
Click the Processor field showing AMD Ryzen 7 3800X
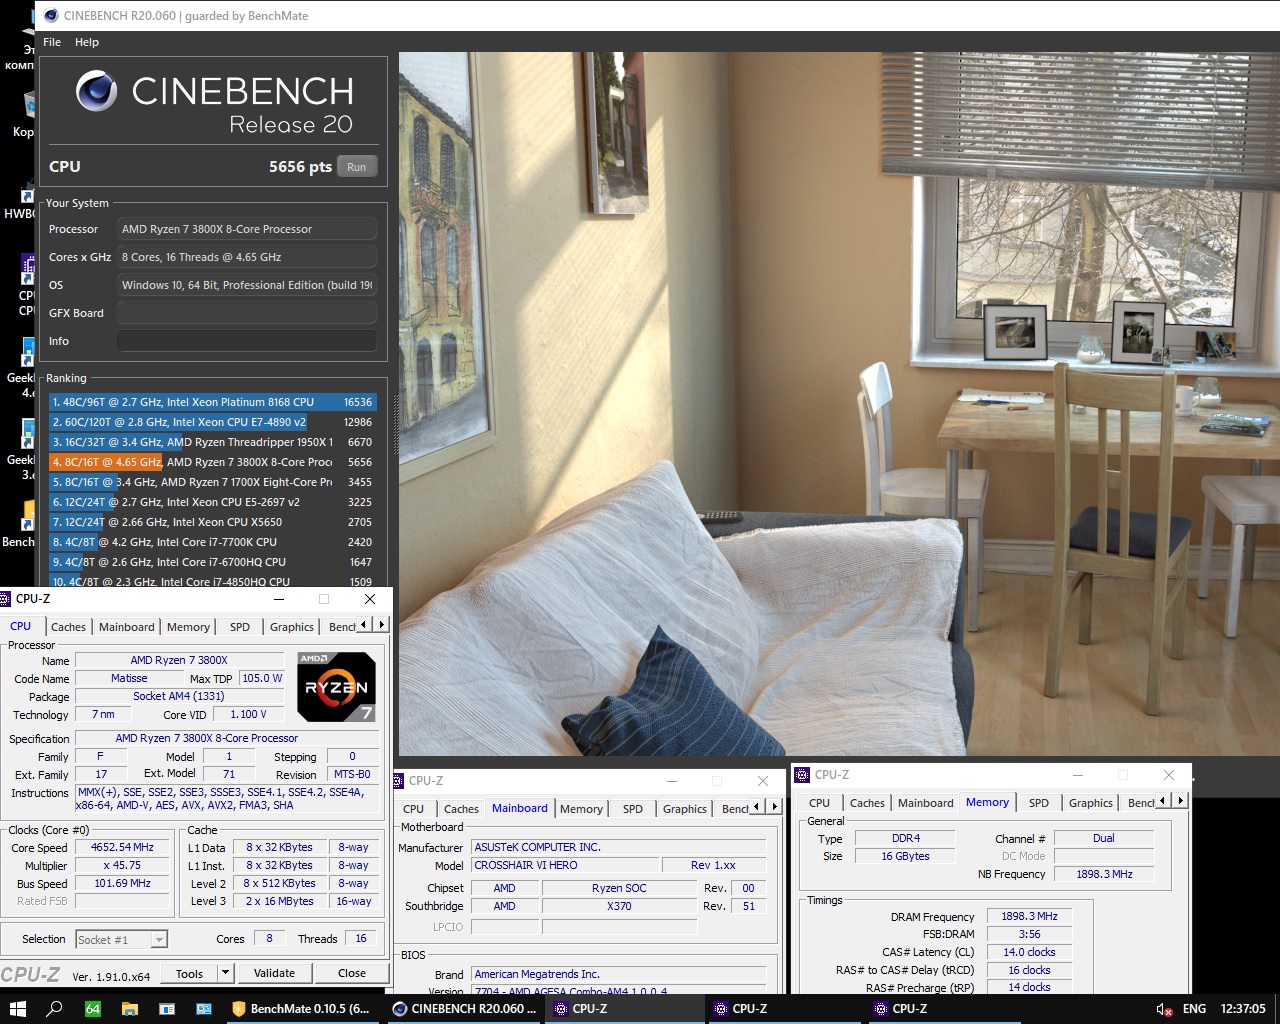pyautogui.click(x=247, y=229)
